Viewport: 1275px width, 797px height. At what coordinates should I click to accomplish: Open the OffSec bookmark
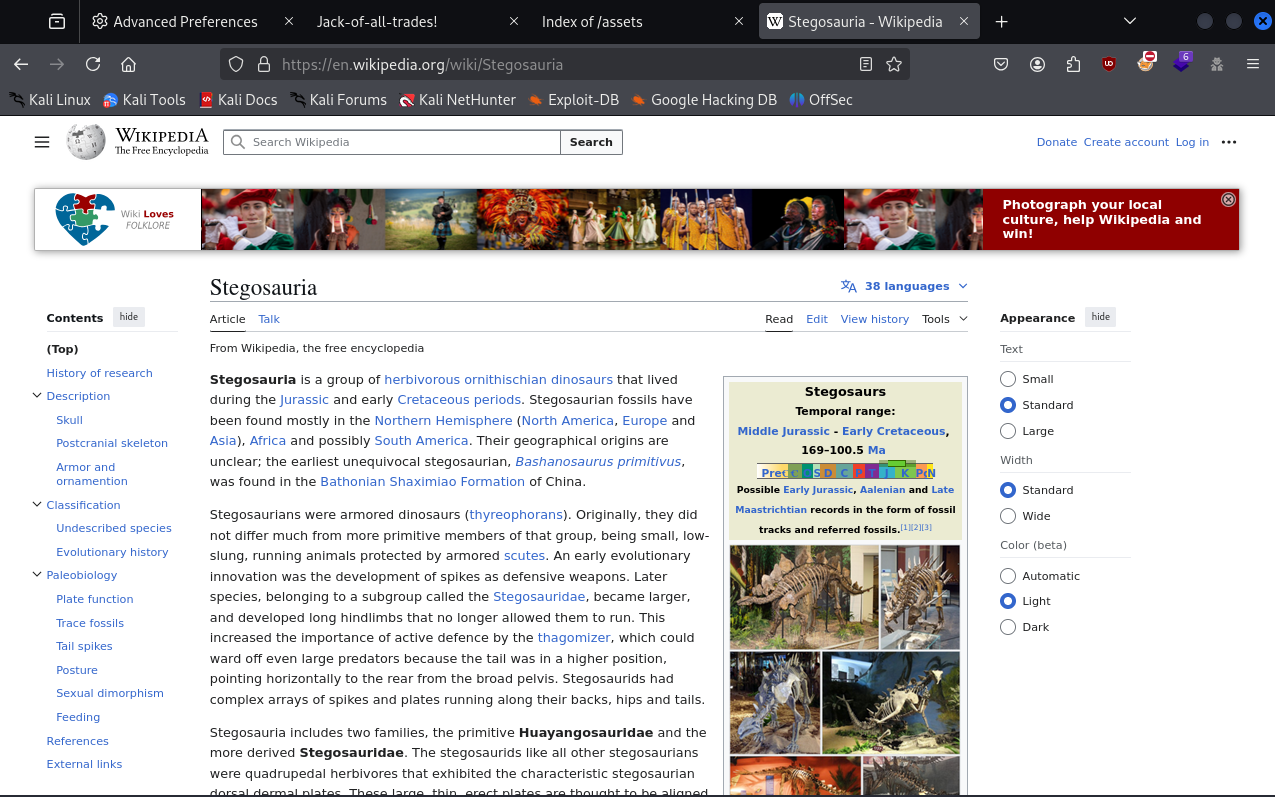click(x=820, y=100)
